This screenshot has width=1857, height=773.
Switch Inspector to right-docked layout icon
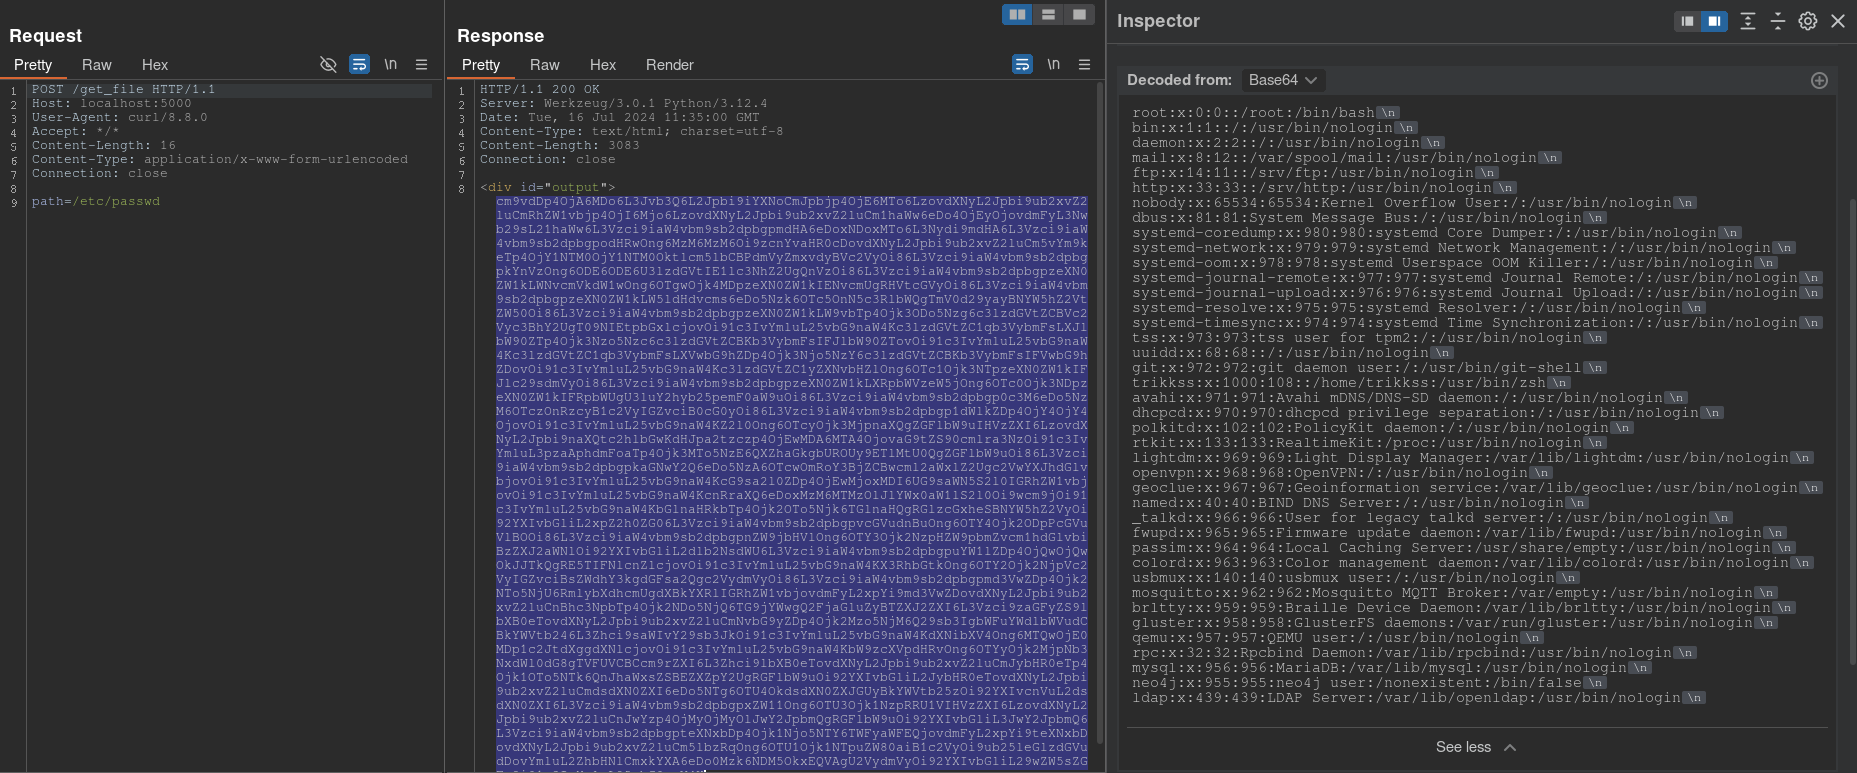(x=1714, y=21)
